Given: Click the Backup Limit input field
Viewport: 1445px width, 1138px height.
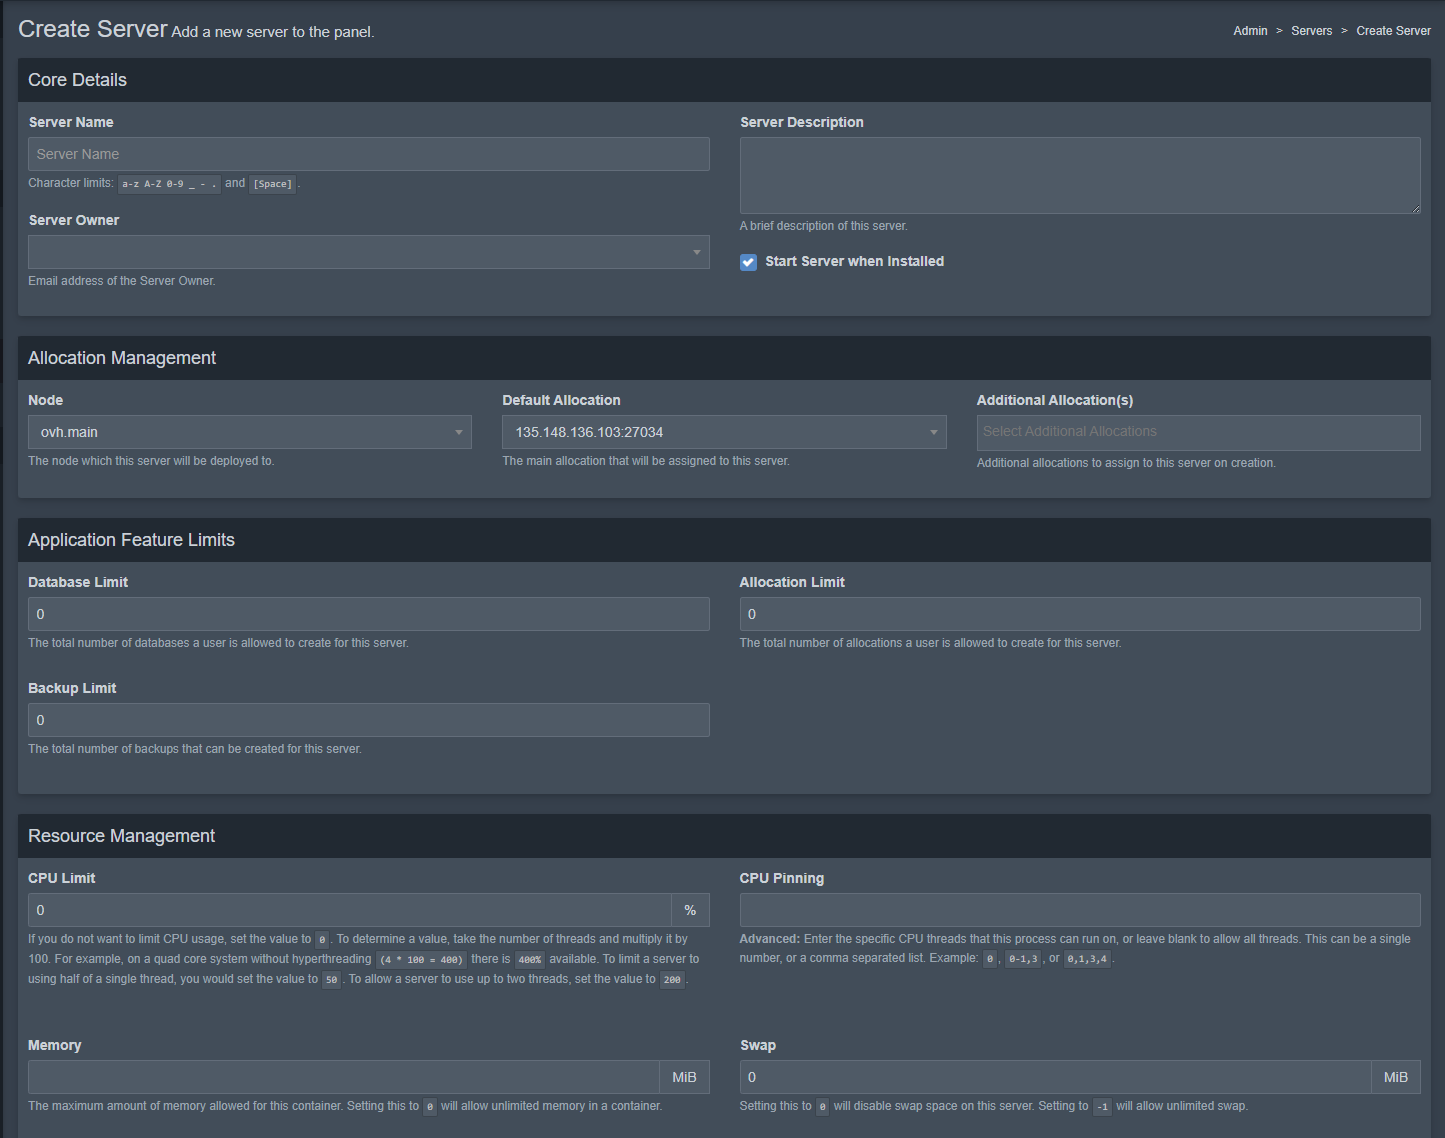Looking at the screenshot, I should tap(368, 720).
